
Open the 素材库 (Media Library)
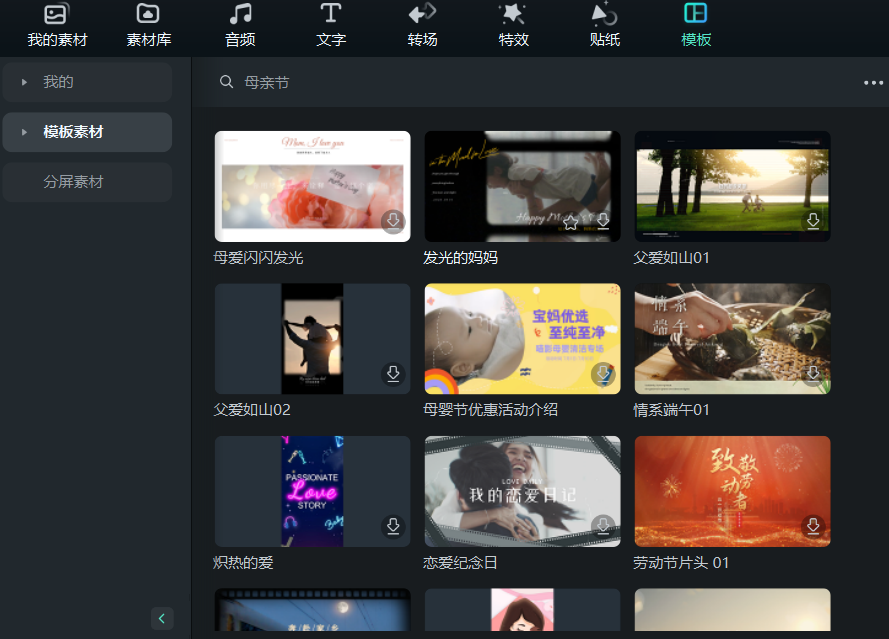tap(148, 27)
